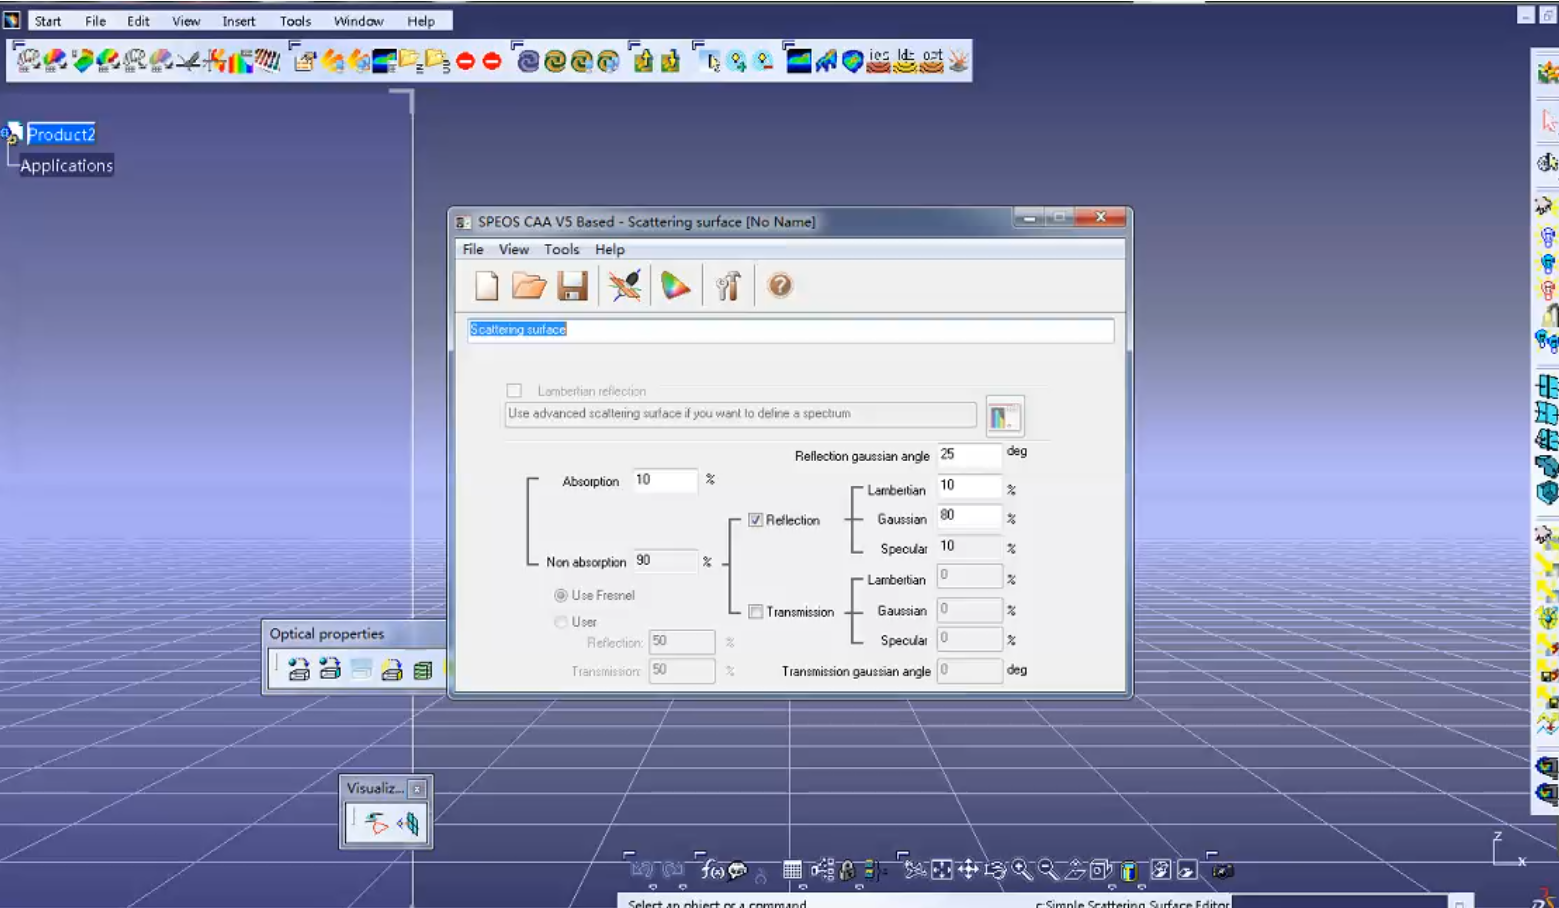Viewport: 1559px width, 908px height.
Task: Select the Use Fresnel radio button
Action: [x=561, y=595]
